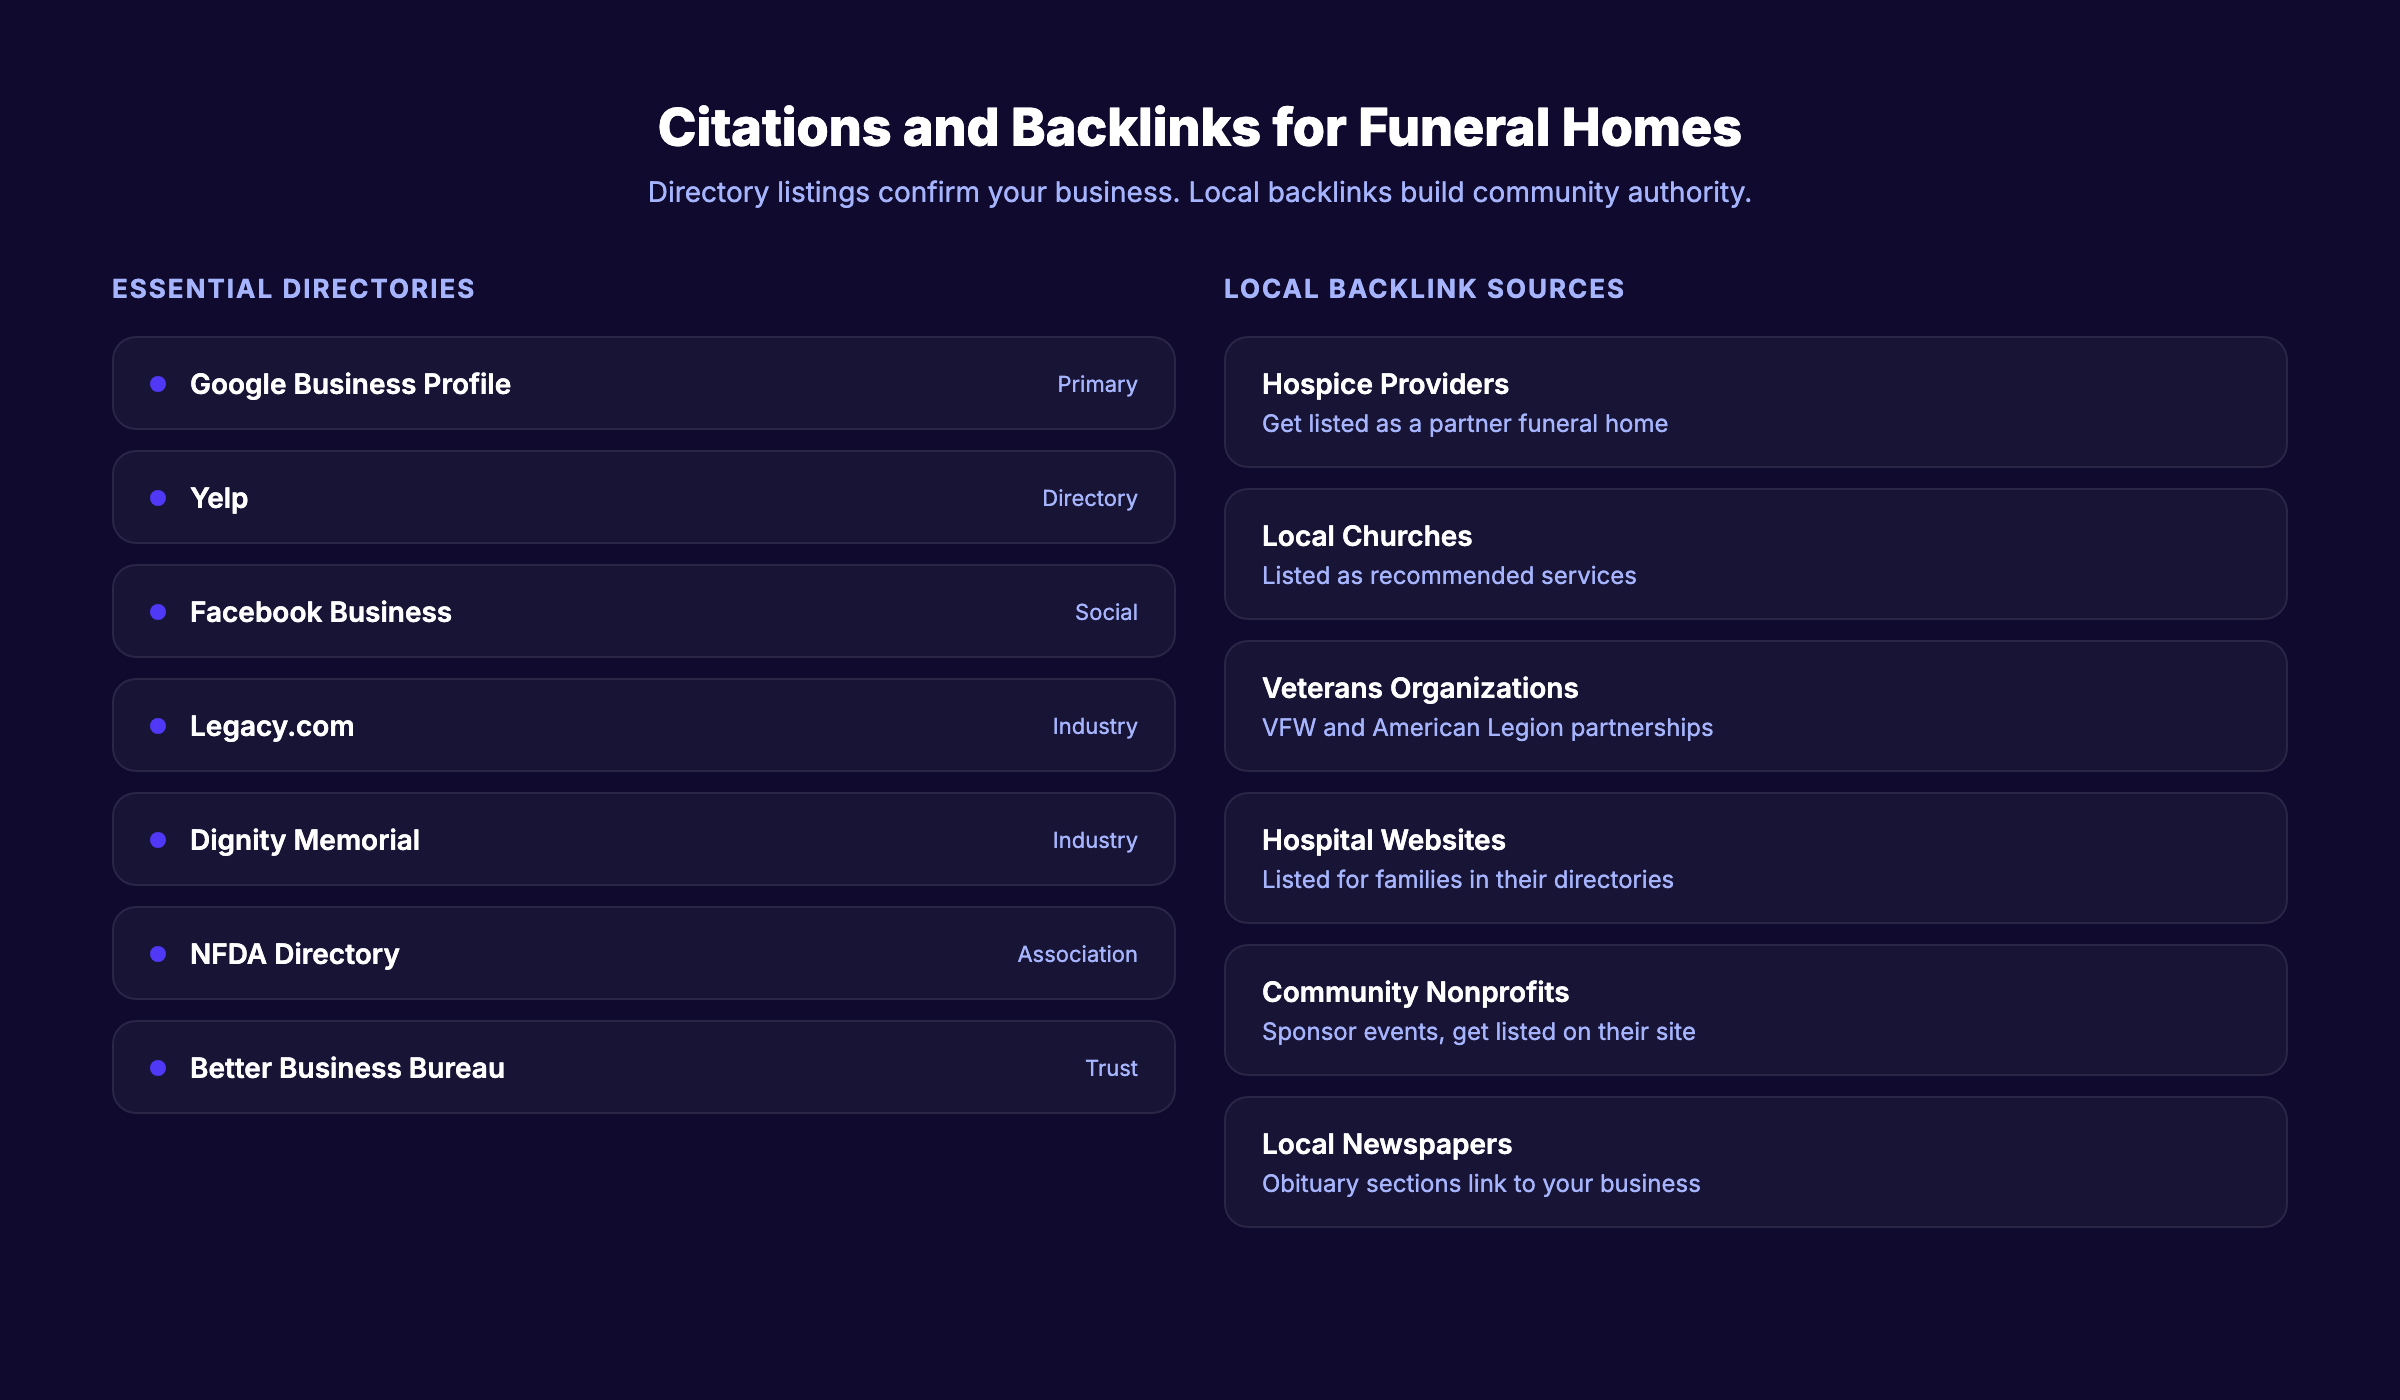Select the Local Churches card

(x=1755, y=553)
